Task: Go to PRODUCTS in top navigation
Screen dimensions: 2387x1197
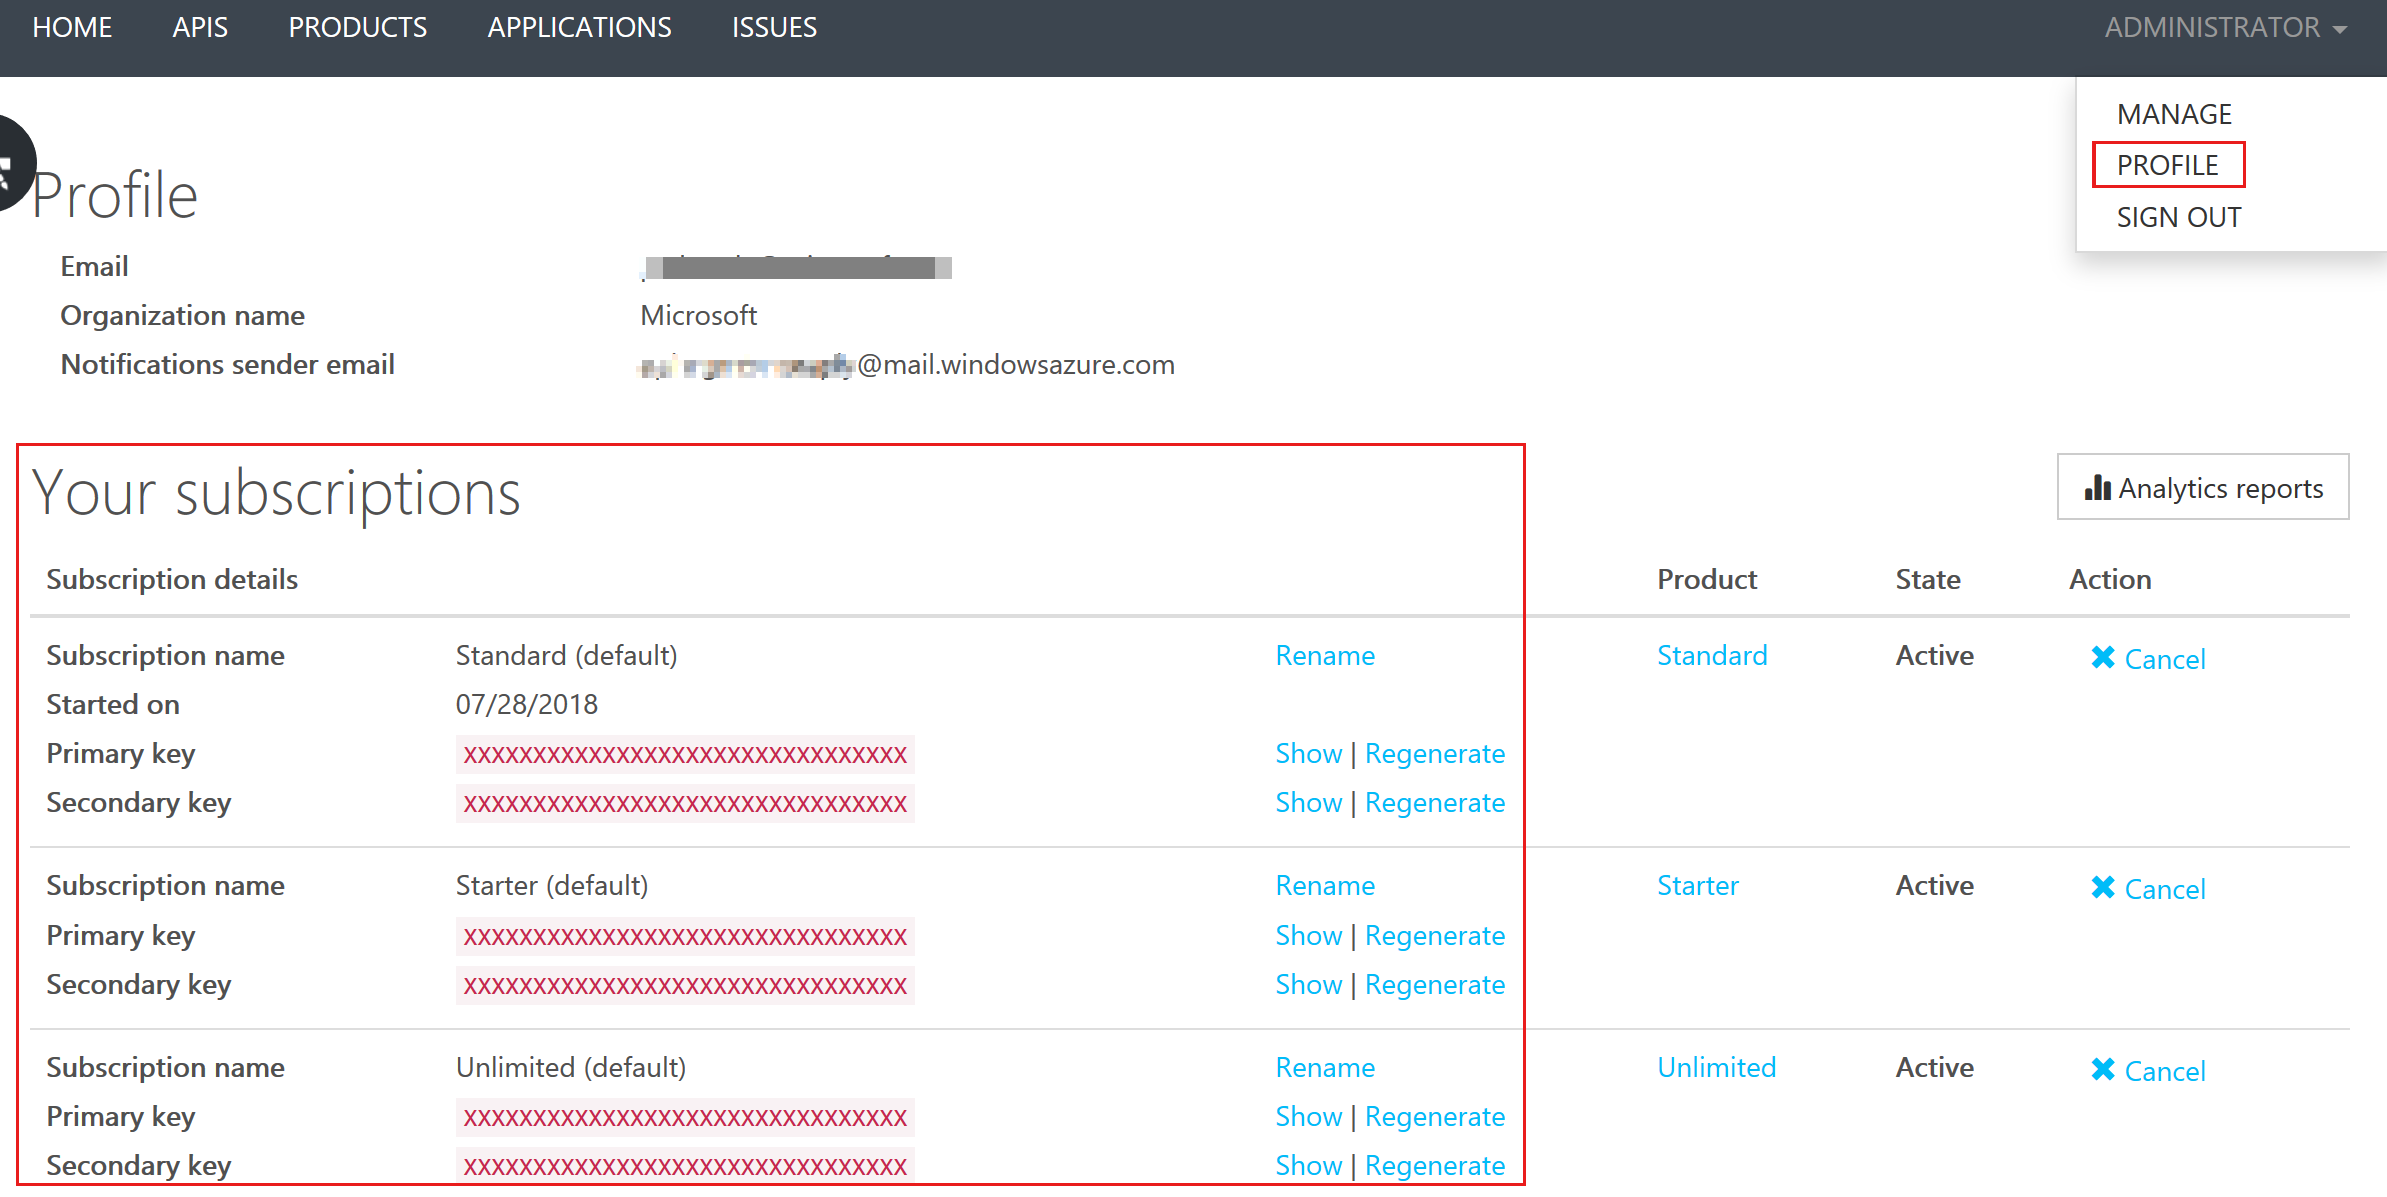Action: [x=357, y=28]
